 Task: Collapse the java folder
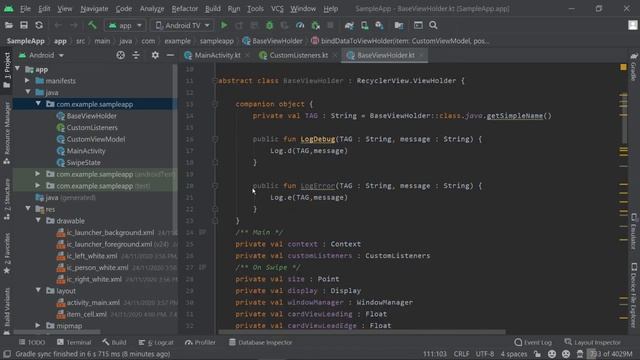coord(28,92)
